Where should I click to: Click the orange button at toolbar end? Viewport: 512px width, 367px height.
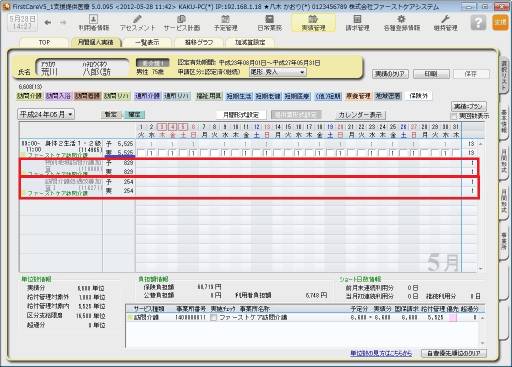500,22
